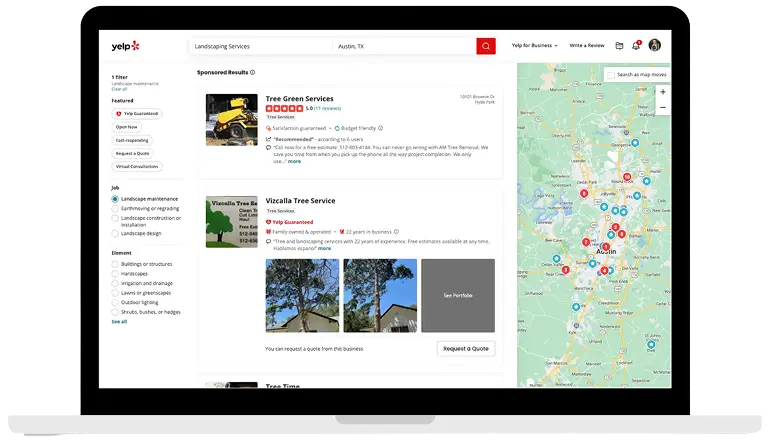Select Irrigation and drainage element

115,284
